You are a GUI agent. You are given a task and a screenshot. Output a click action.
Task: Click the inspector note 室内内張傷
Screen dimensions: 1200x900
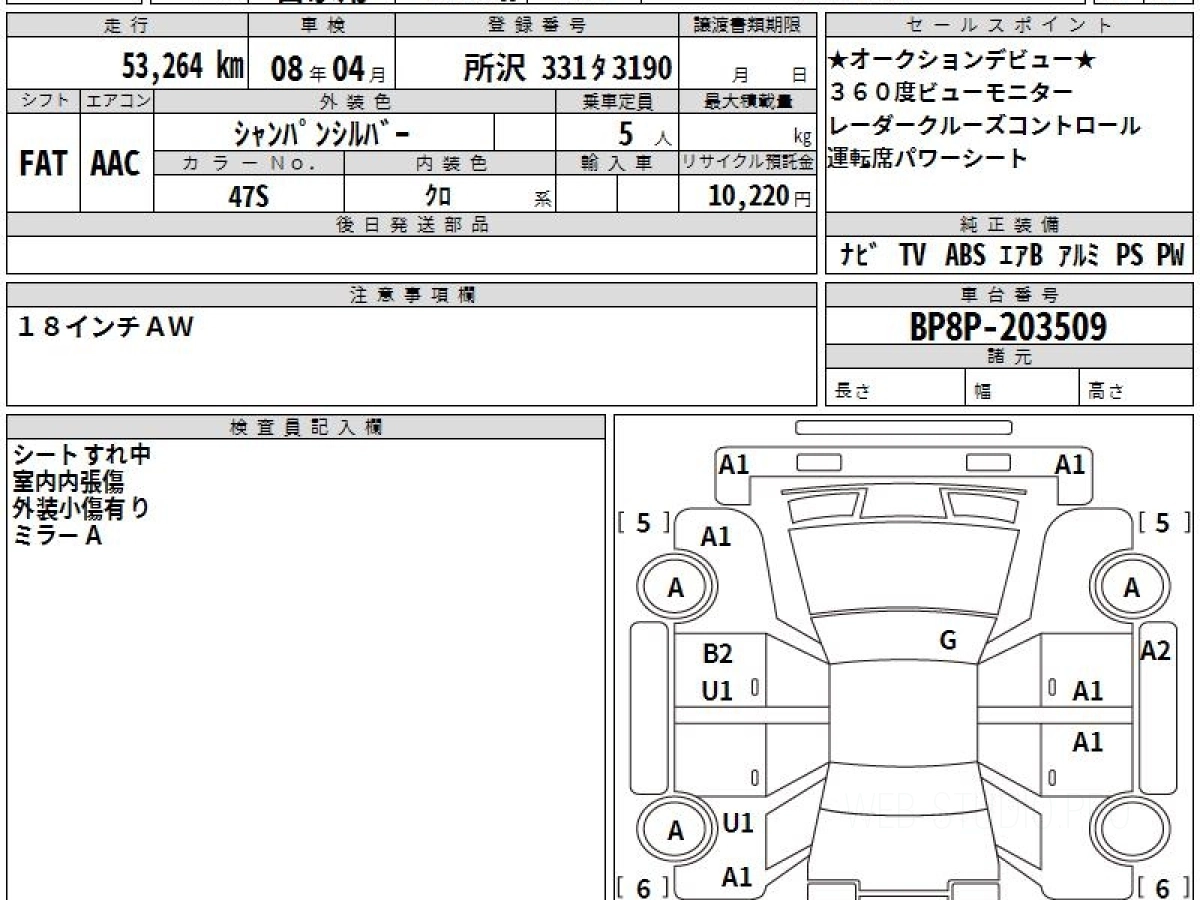coord(68,481)
